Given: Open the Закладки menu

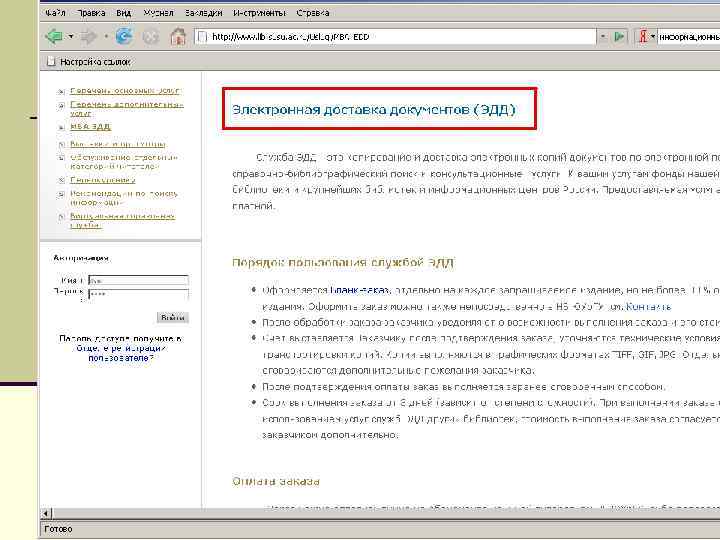Looking at the screenshot, I should (203, 13).
